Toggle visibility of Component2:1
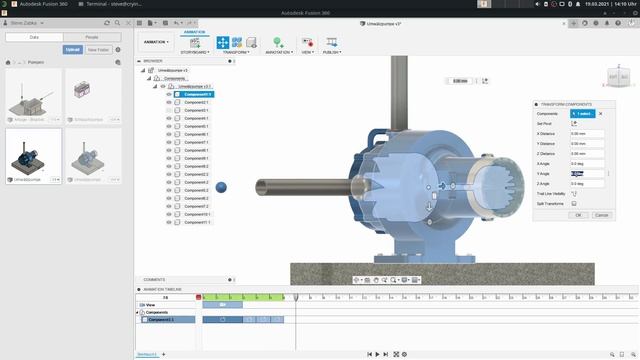 click(x=169, y=102)
